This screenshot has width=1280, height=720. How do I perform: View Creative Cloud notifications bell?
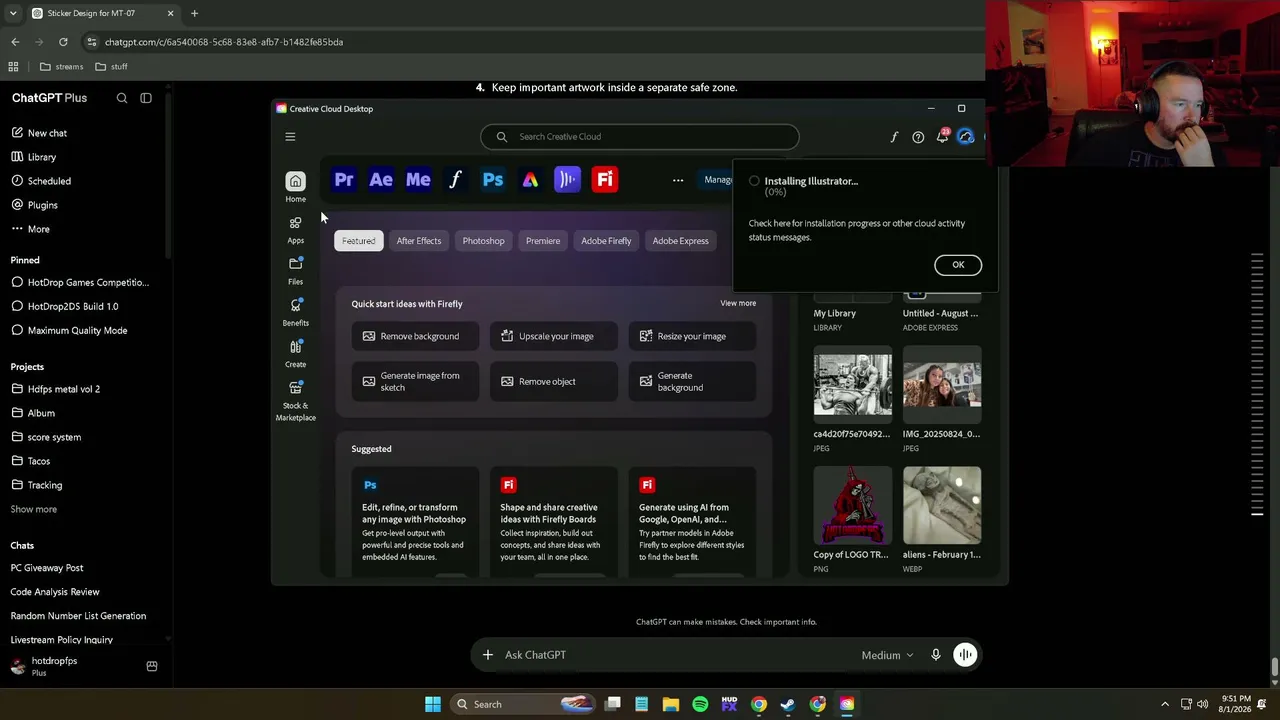click(x=942, y=137)
